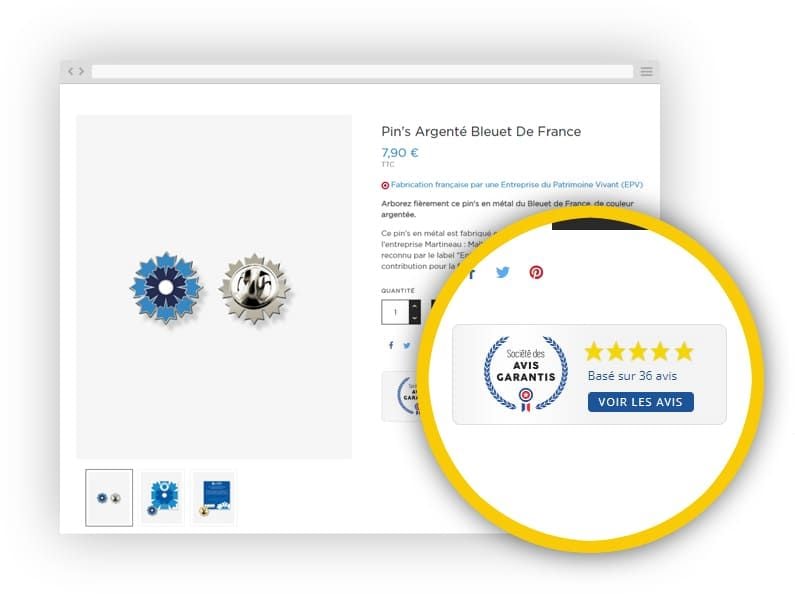Share via the small Facebook icon
Screen dimensions: 795x594
[x=391, y=345]
